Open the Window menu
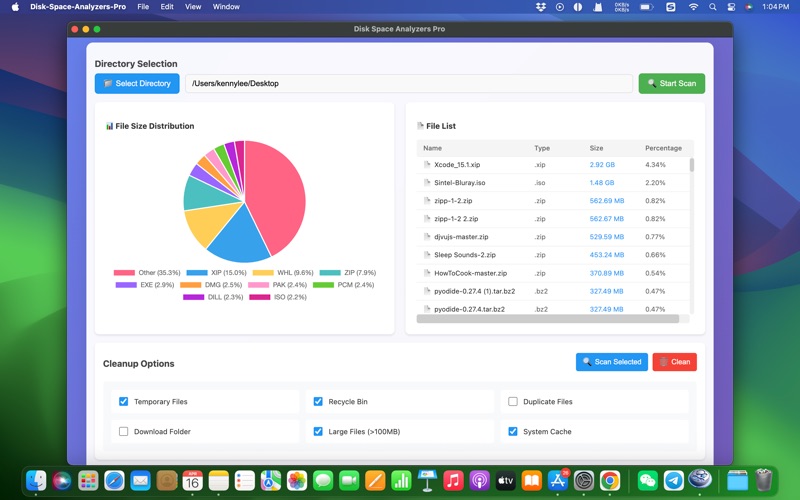This screenshot has height=500, width=800. (226, 7)
